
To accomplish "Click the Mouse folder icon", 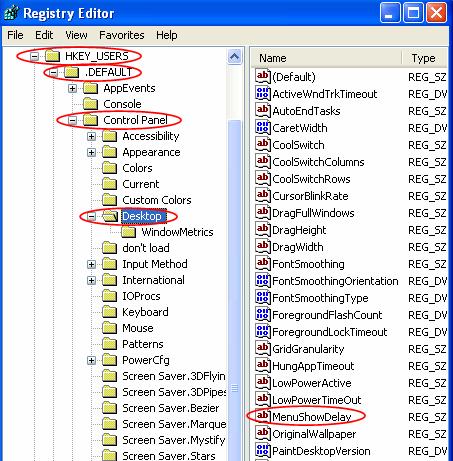I will pos(109,328).
